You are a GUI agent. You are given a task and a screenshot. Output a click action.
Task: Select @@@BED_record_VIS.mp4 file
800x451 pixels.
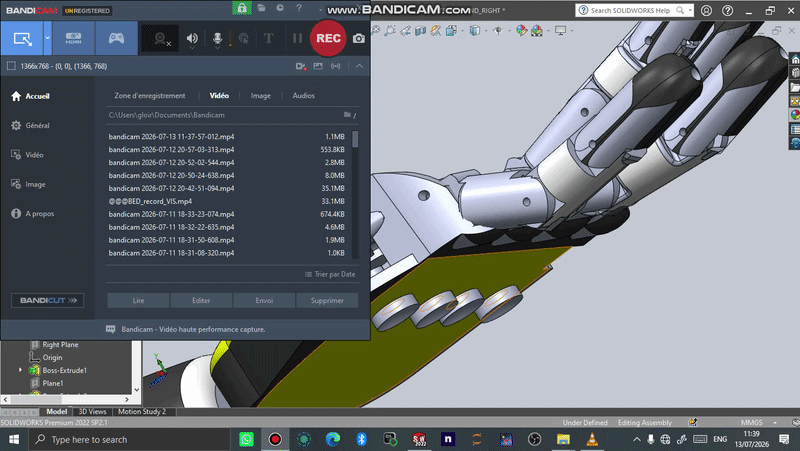coord(227,202)
